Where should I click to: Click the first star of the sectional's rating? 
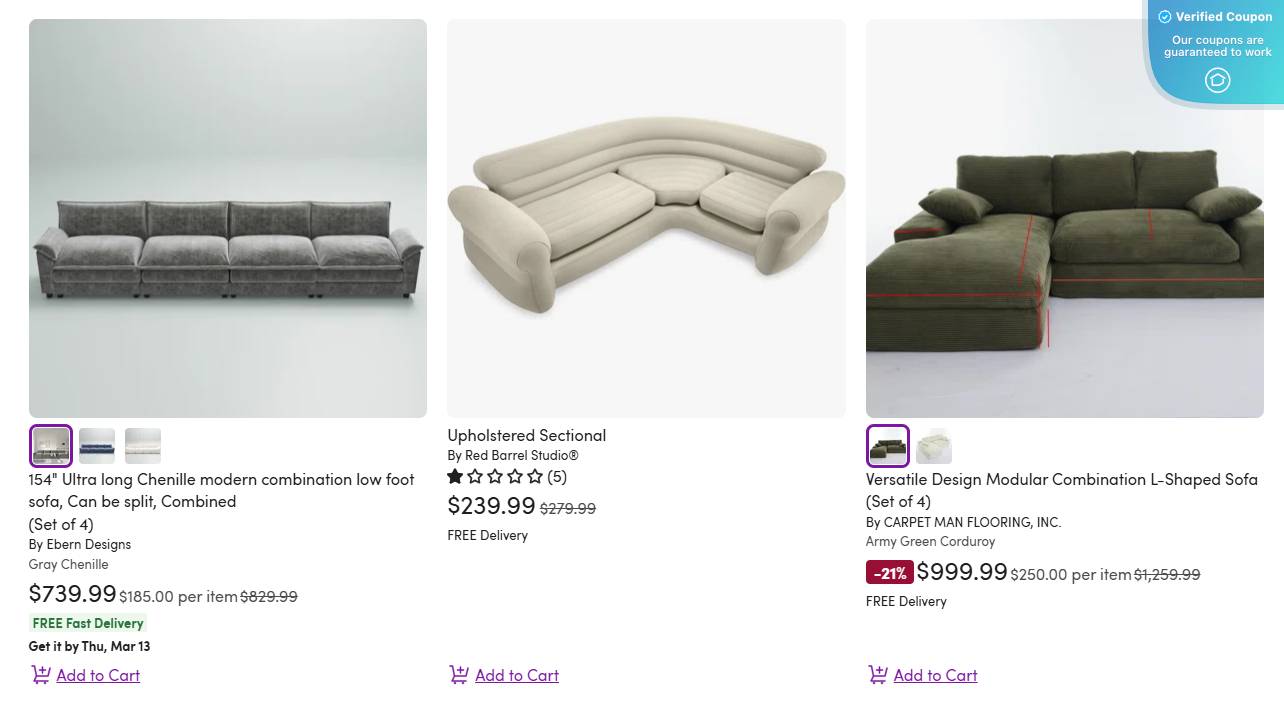coord(455,477)
